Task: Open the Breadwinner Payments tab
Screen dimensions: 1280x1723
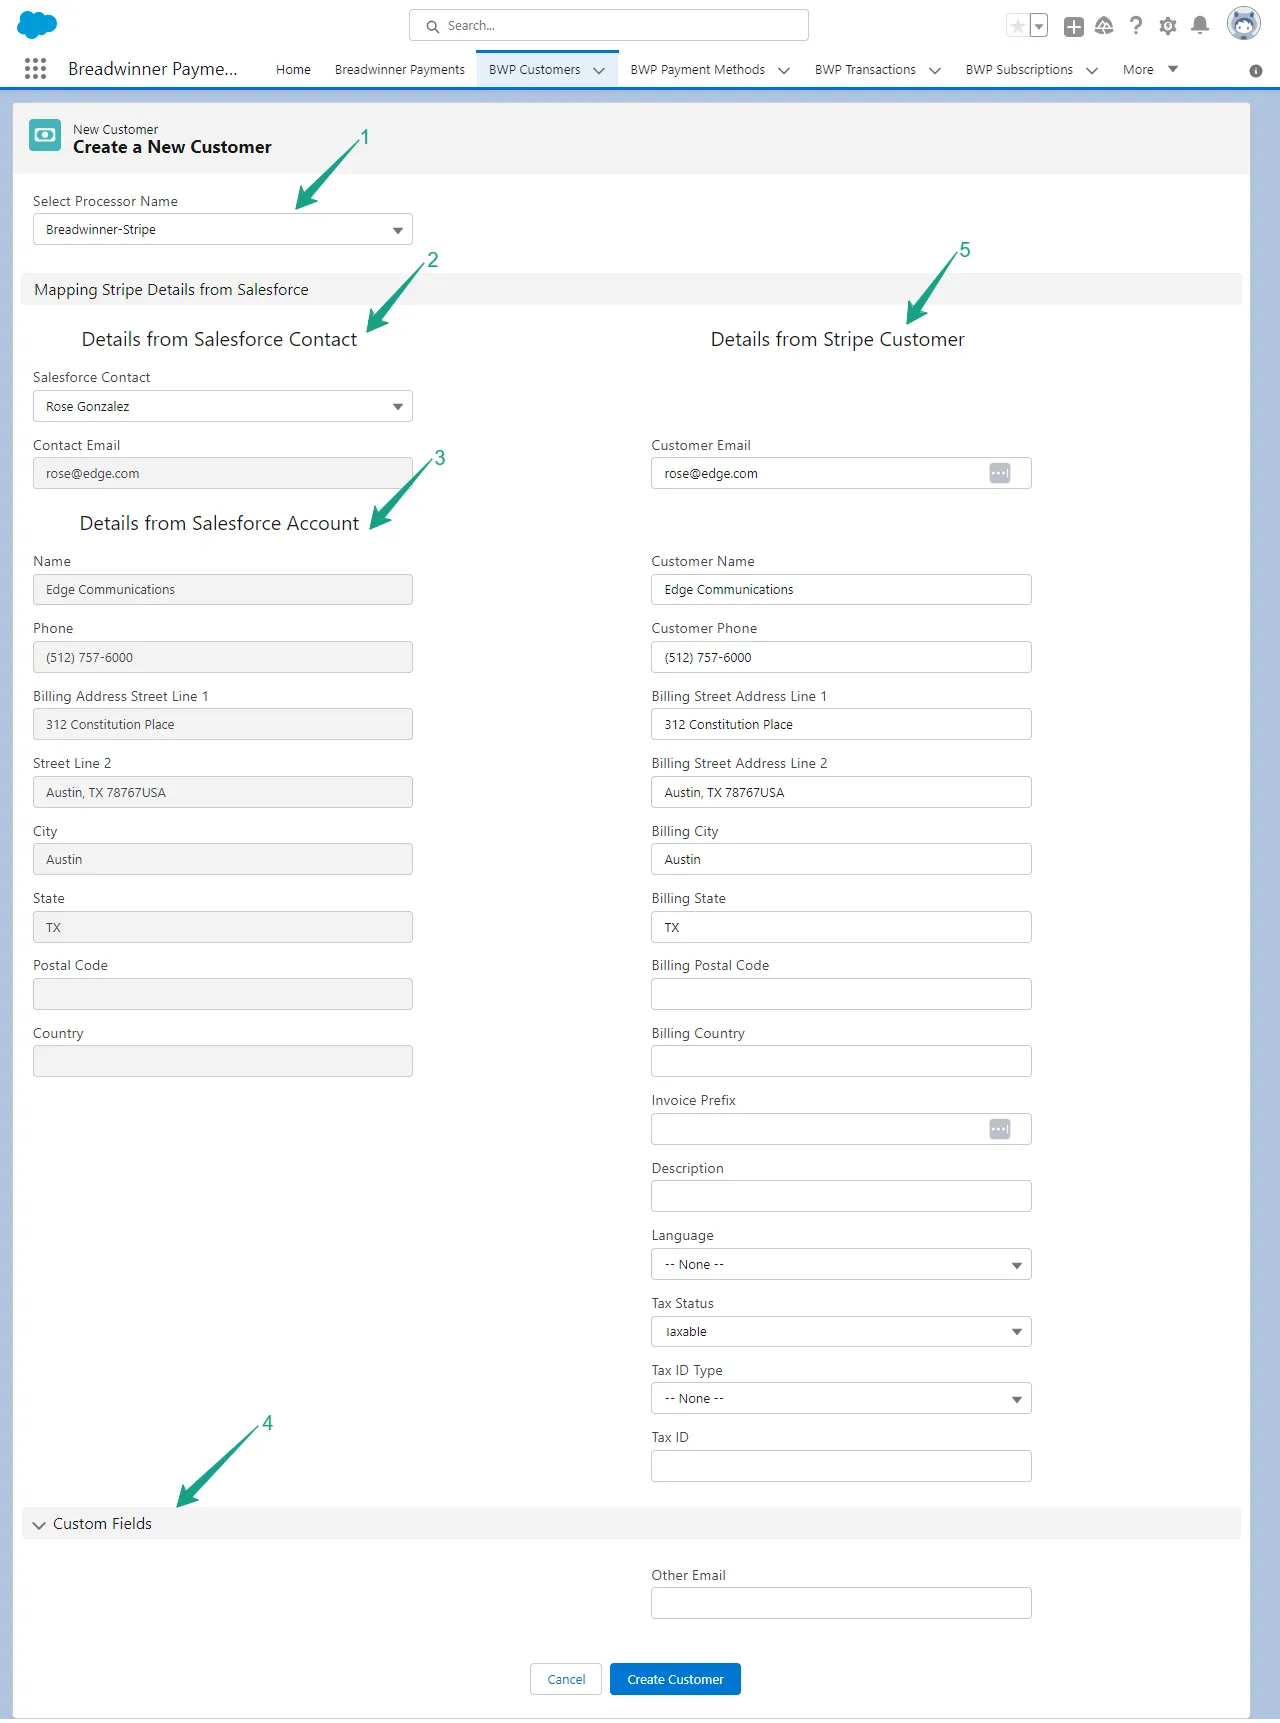Action: 400,69
